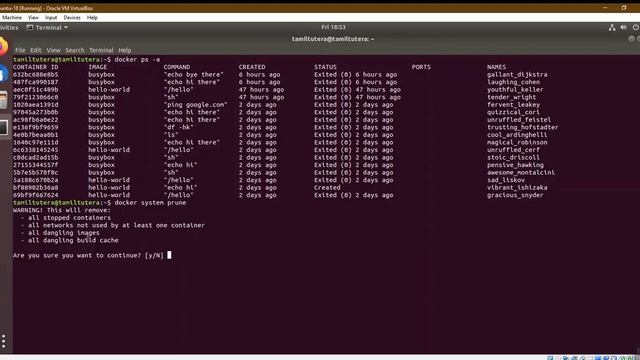Viewport: 640px width, 360px height.
Task: Click the name fervent_leakey
Action: [513, 105]
